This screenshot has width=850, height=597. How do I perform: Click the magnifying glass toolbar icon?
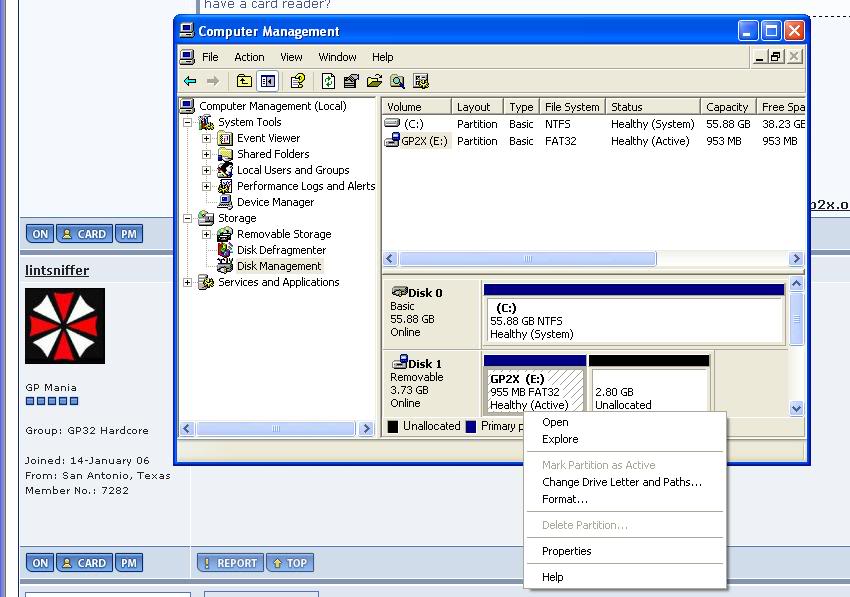397,82
